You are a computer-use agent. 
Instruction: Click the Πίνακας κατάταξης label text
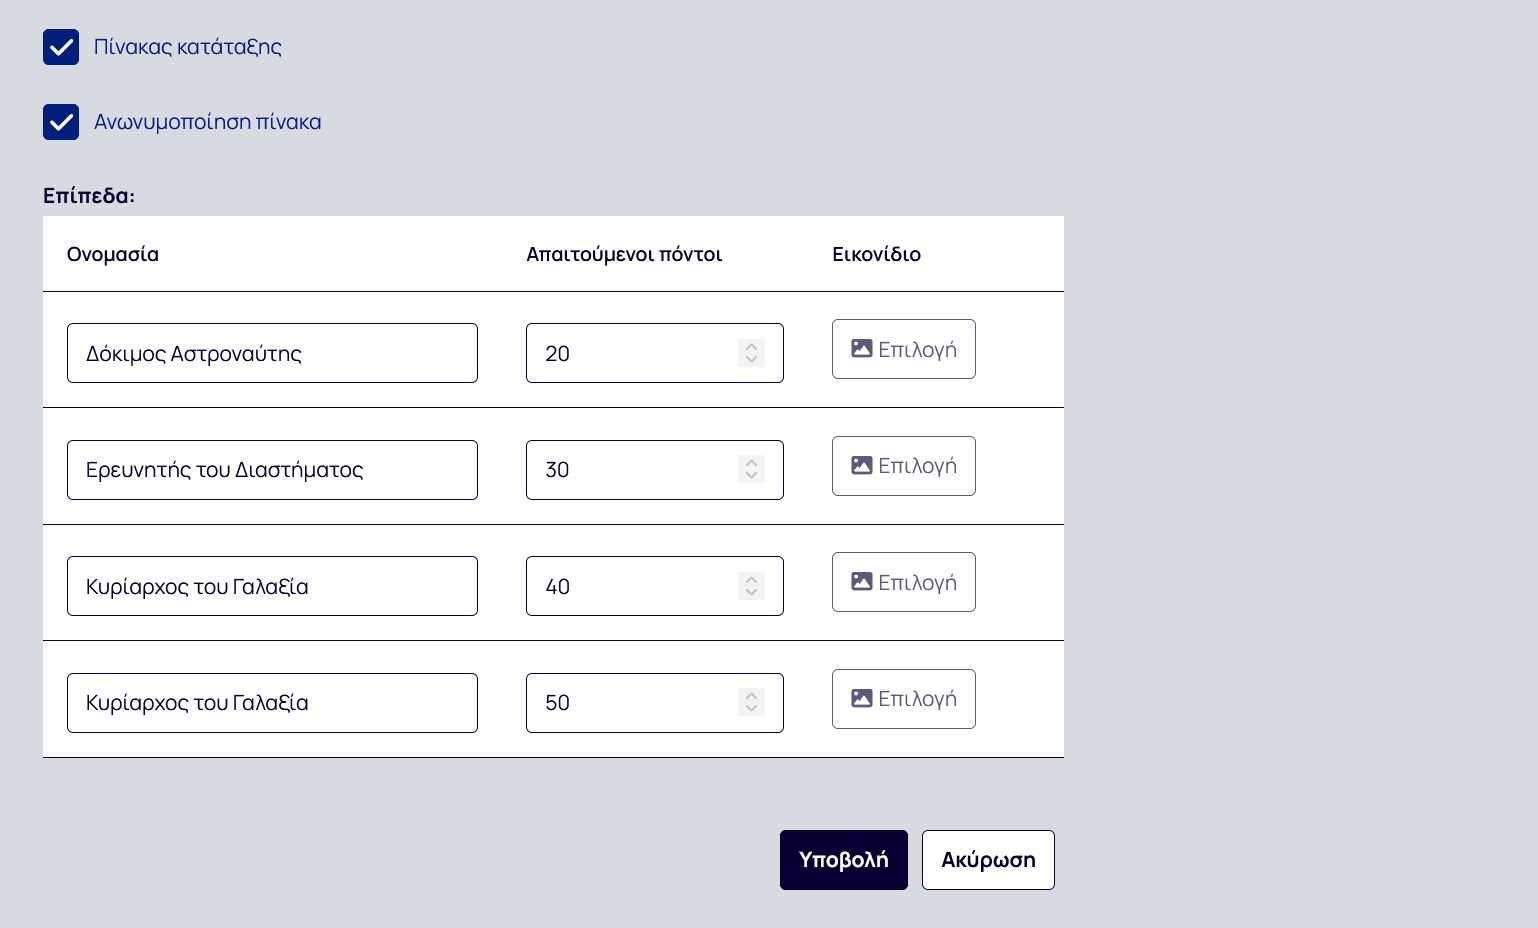click(188, 47)
